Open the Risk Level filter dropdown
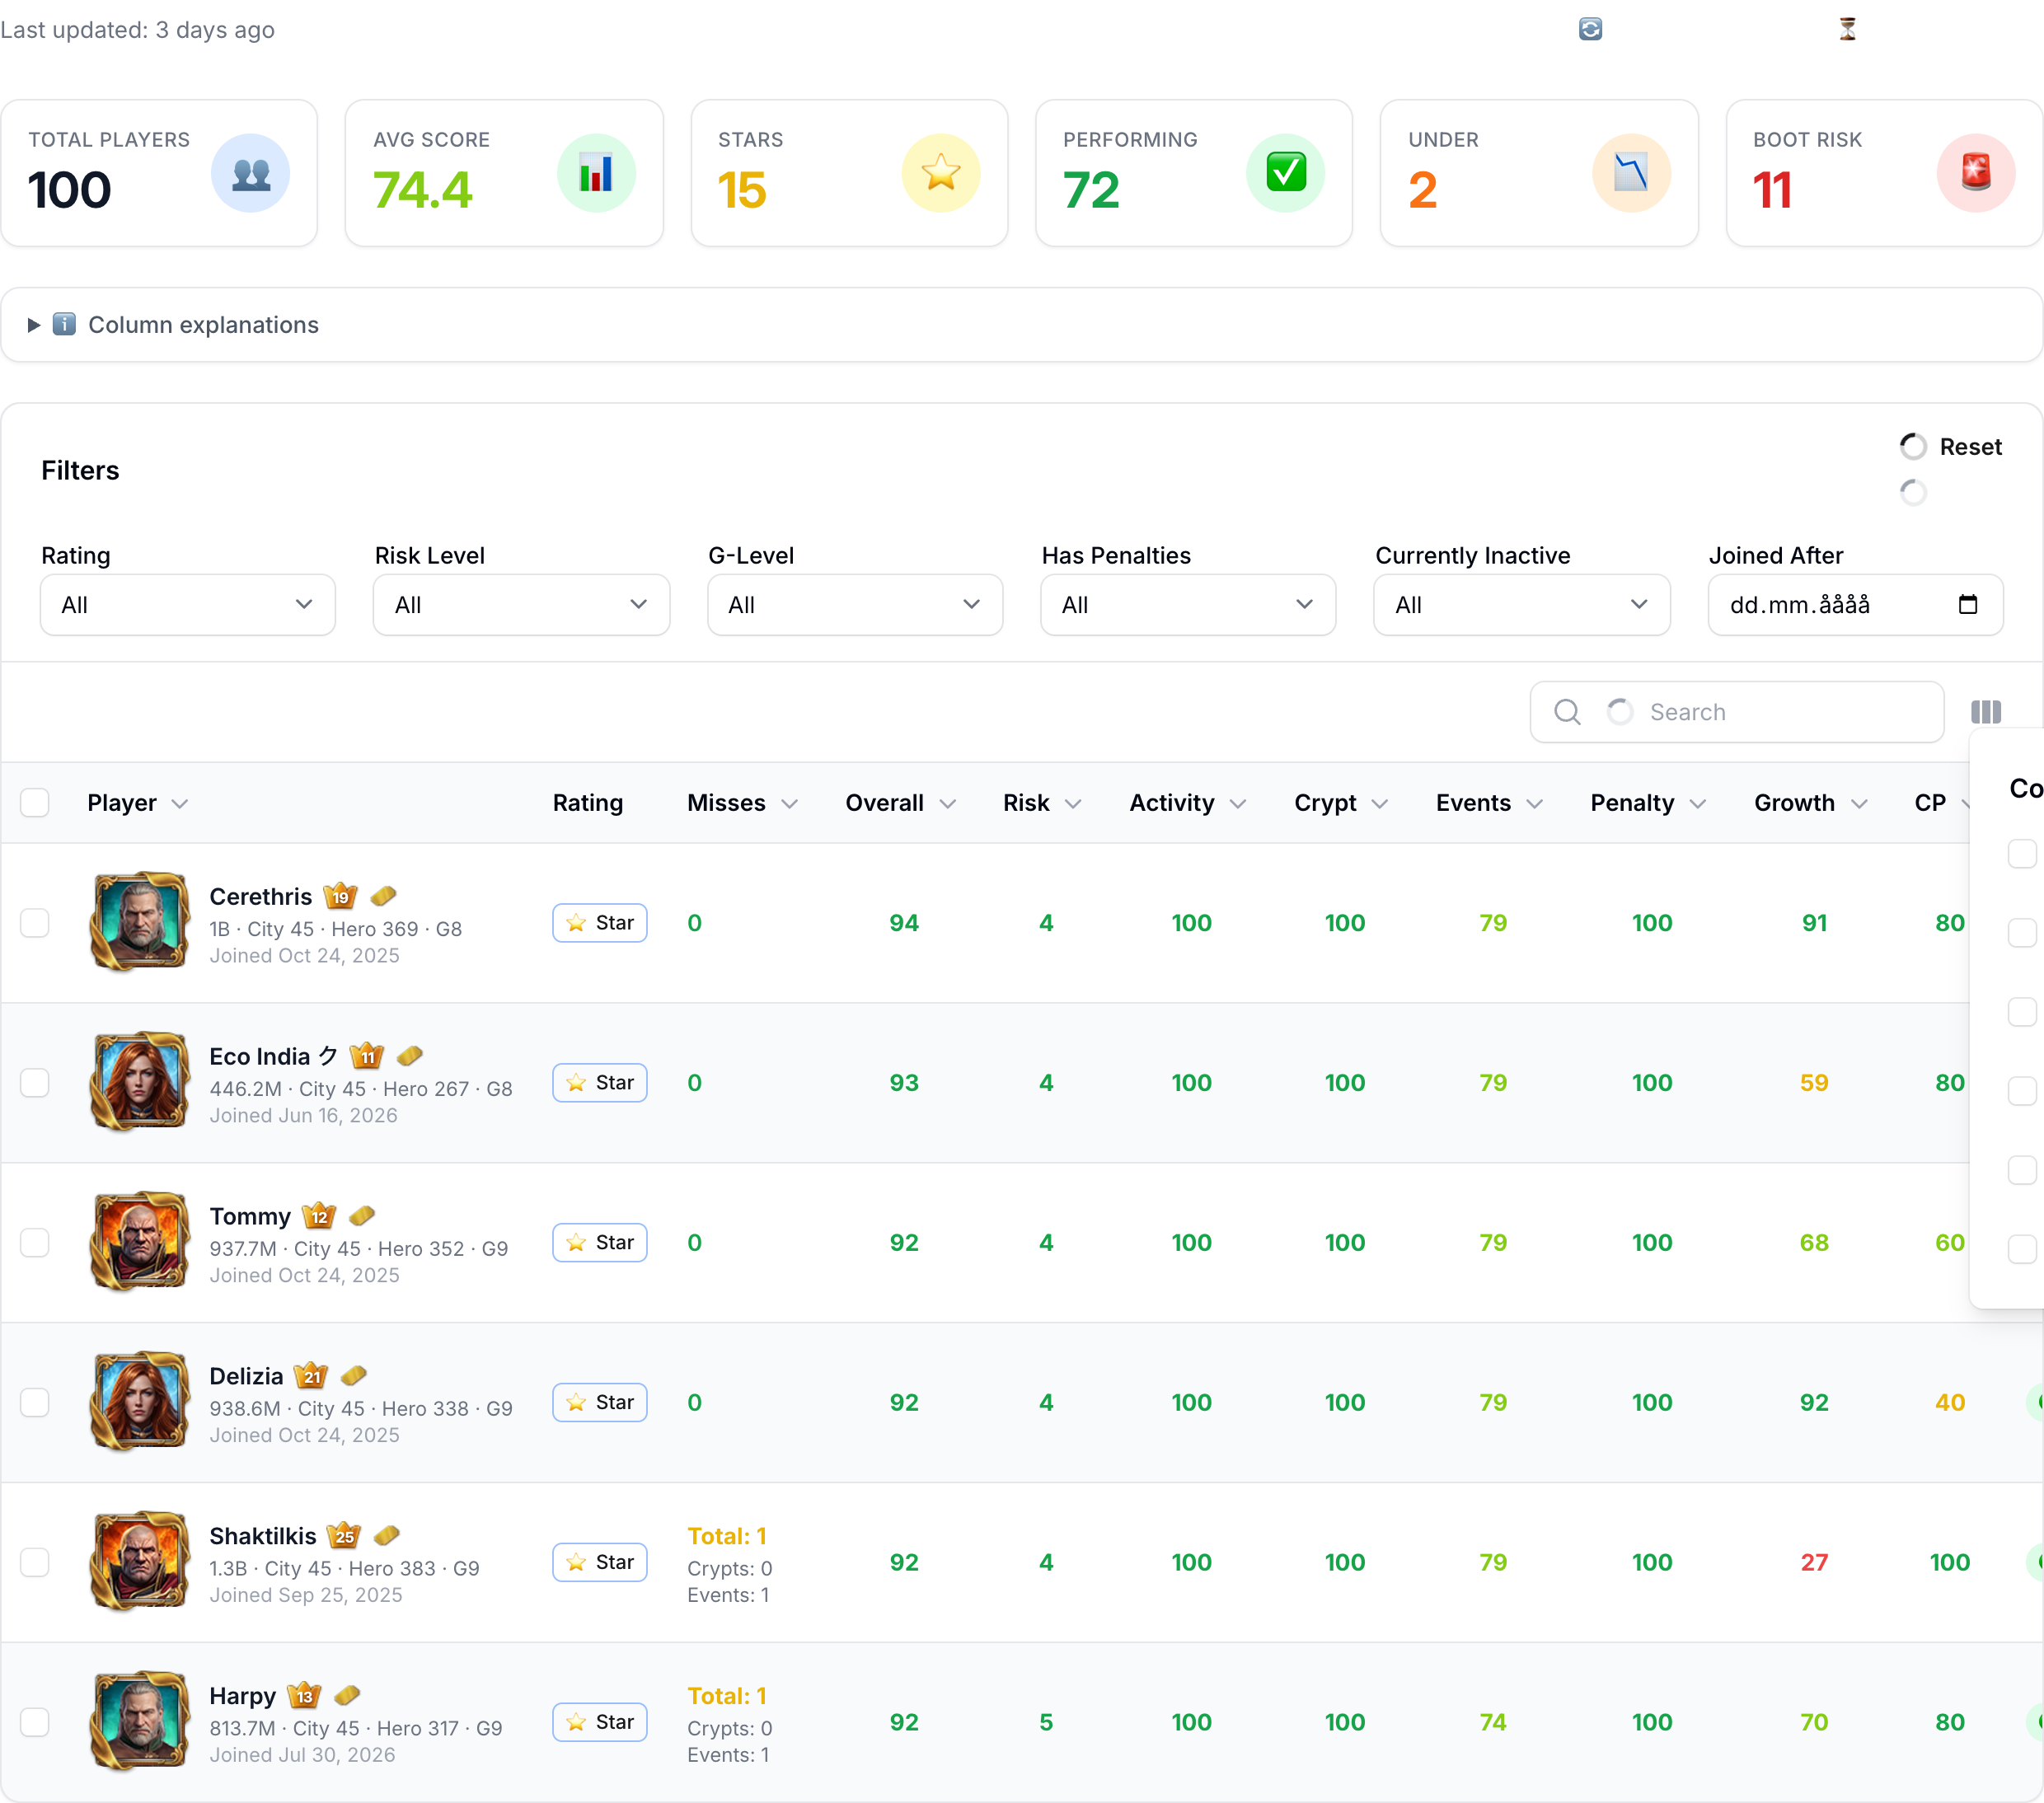Viewport: 2044px width, 1803px height. pos(521,605)
